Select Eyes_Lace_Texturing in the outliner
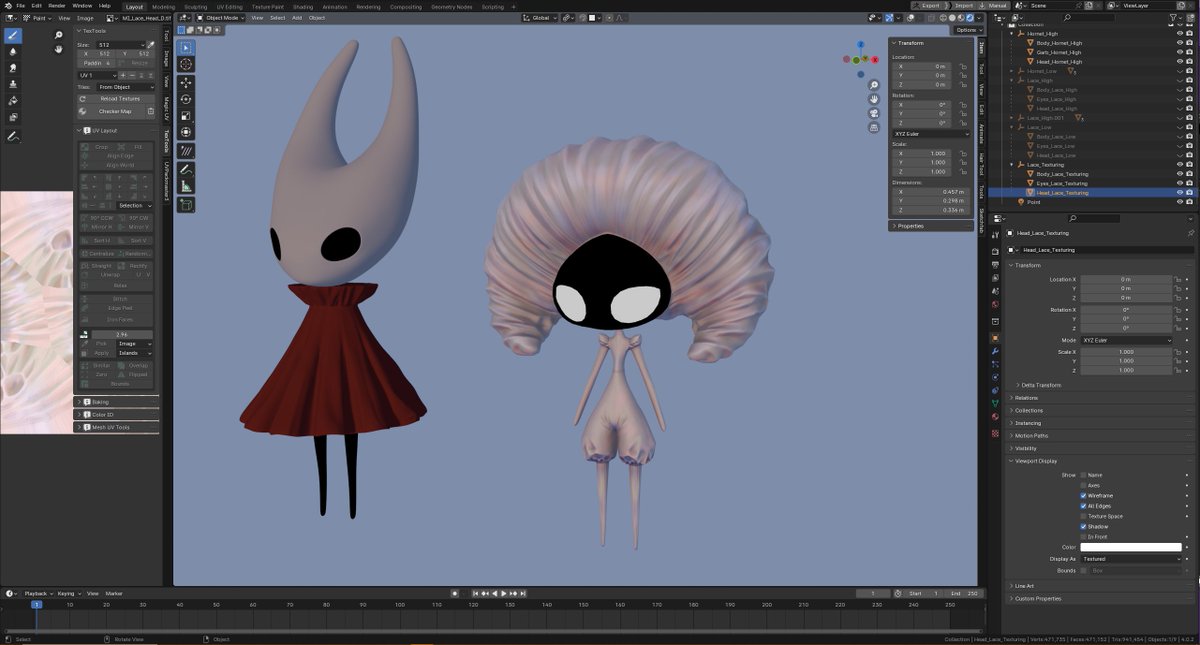This screenshot has width=1200, height=645. 1062,183
